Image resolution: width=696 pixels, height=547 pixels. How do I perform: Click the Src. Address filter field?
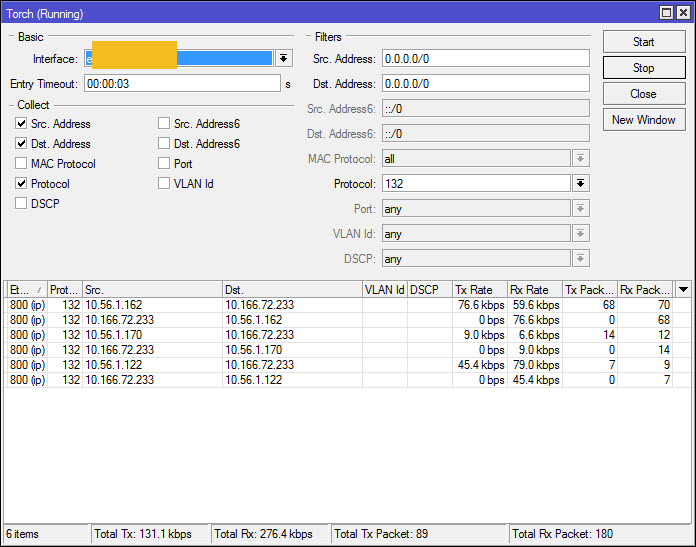pyautogui.click(x=486, y=59)
